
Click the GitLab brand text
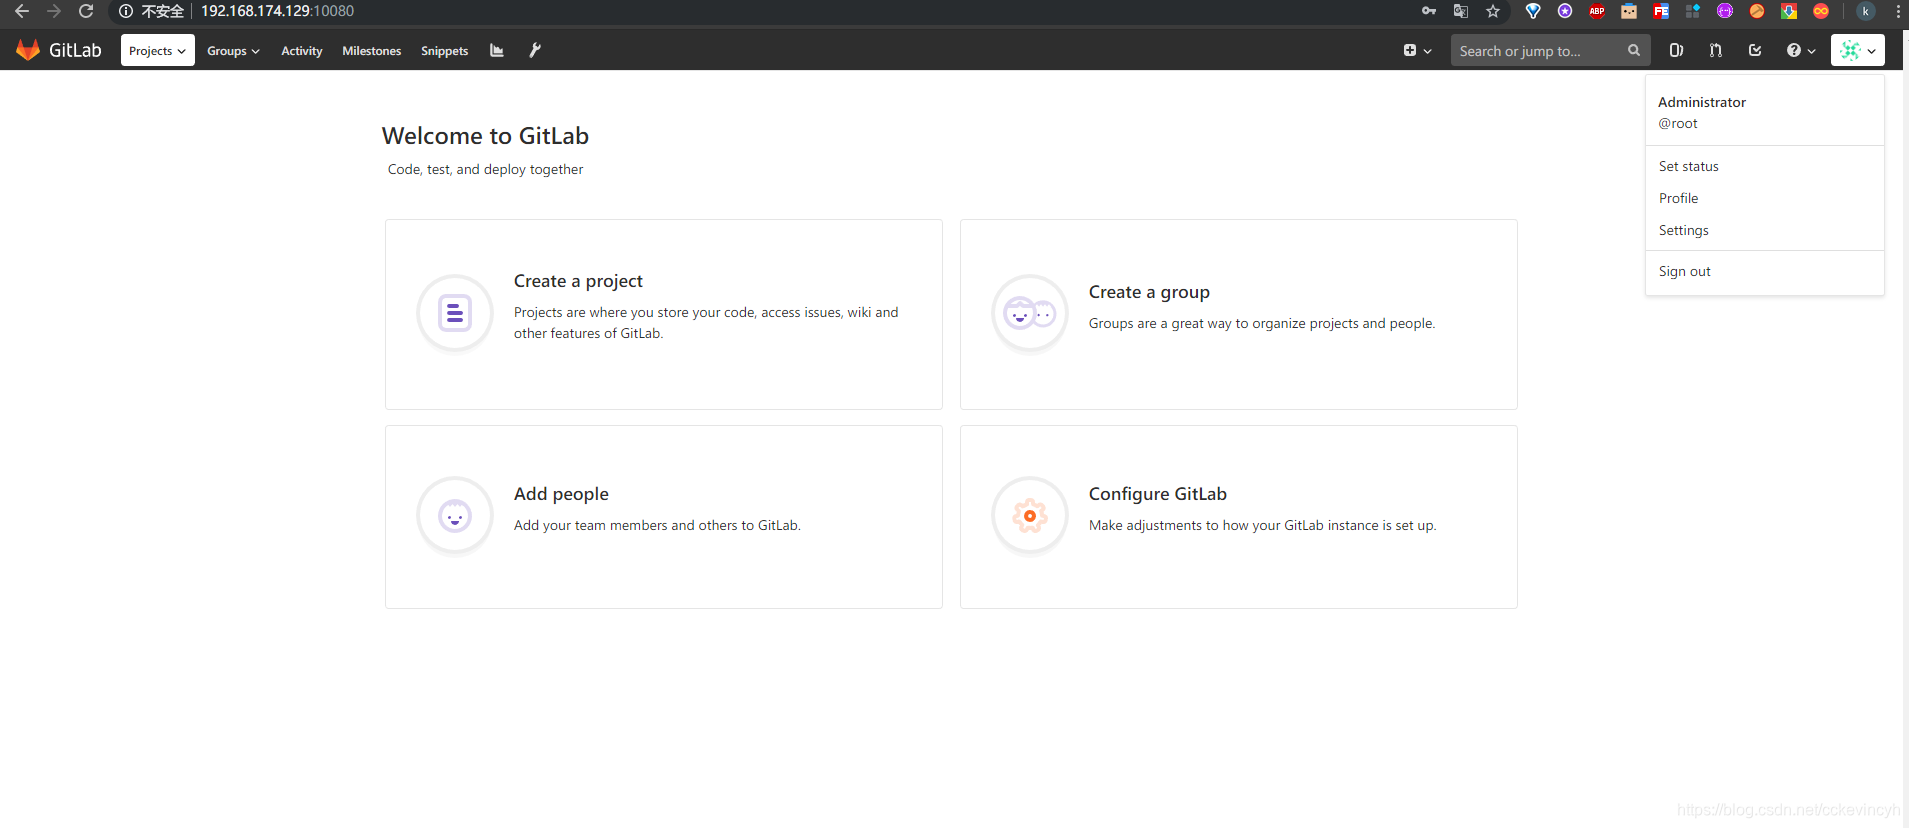(x=75, y=50)
